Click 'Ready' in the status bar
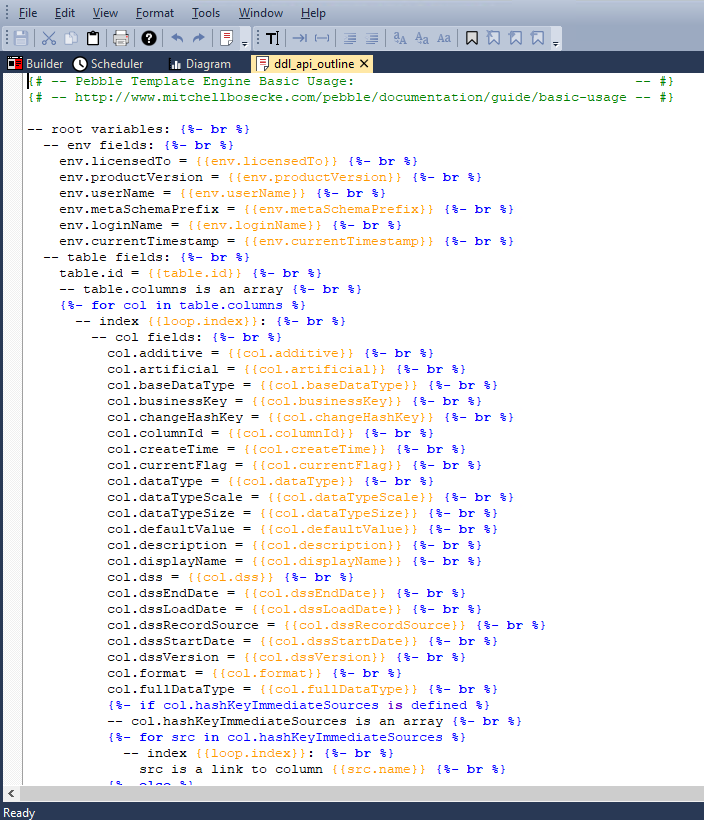Screen dimensions: 704x820 point(19,813)
